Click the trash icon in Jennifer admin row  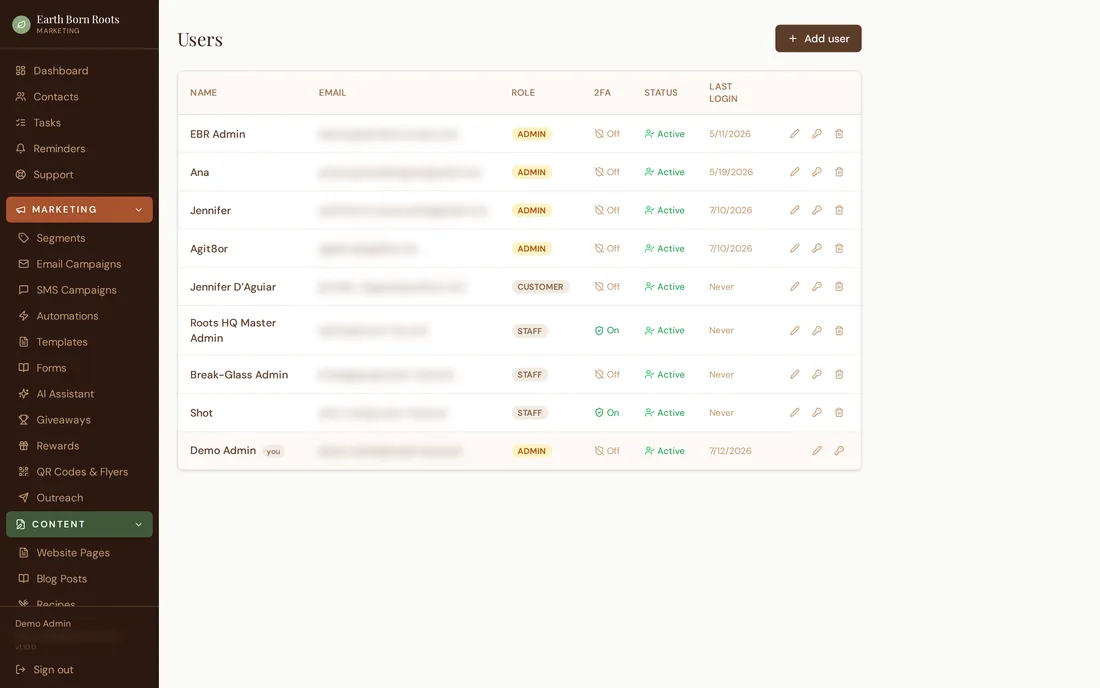pyautogui.click(x=839, y=210)
